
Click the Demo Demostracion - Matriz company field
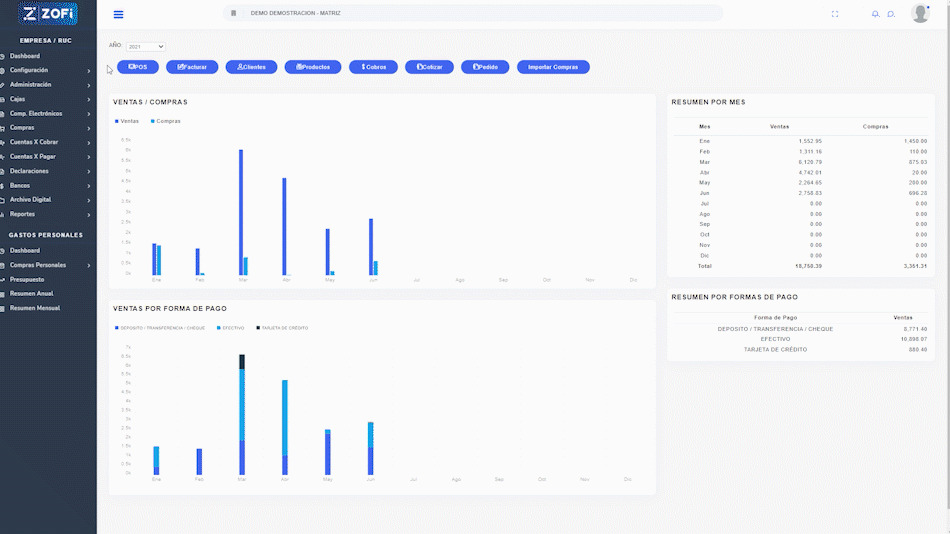click(472, 13)
